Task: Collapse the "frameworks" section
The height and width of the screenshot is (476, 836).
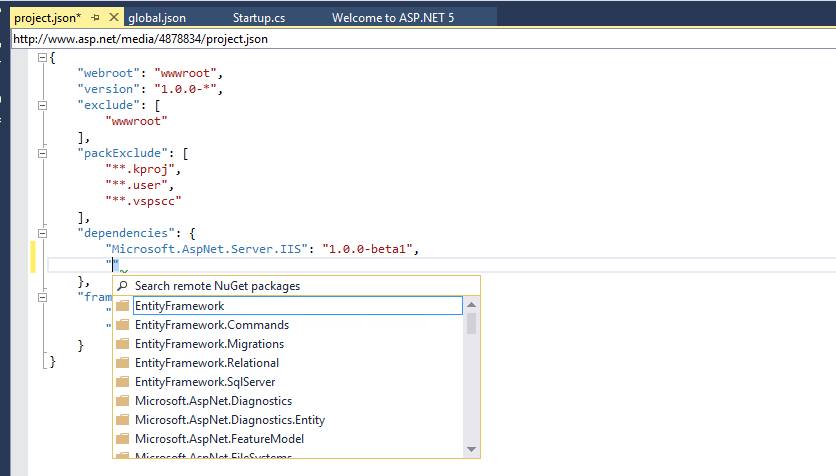Action: click(x=43, y=297)
